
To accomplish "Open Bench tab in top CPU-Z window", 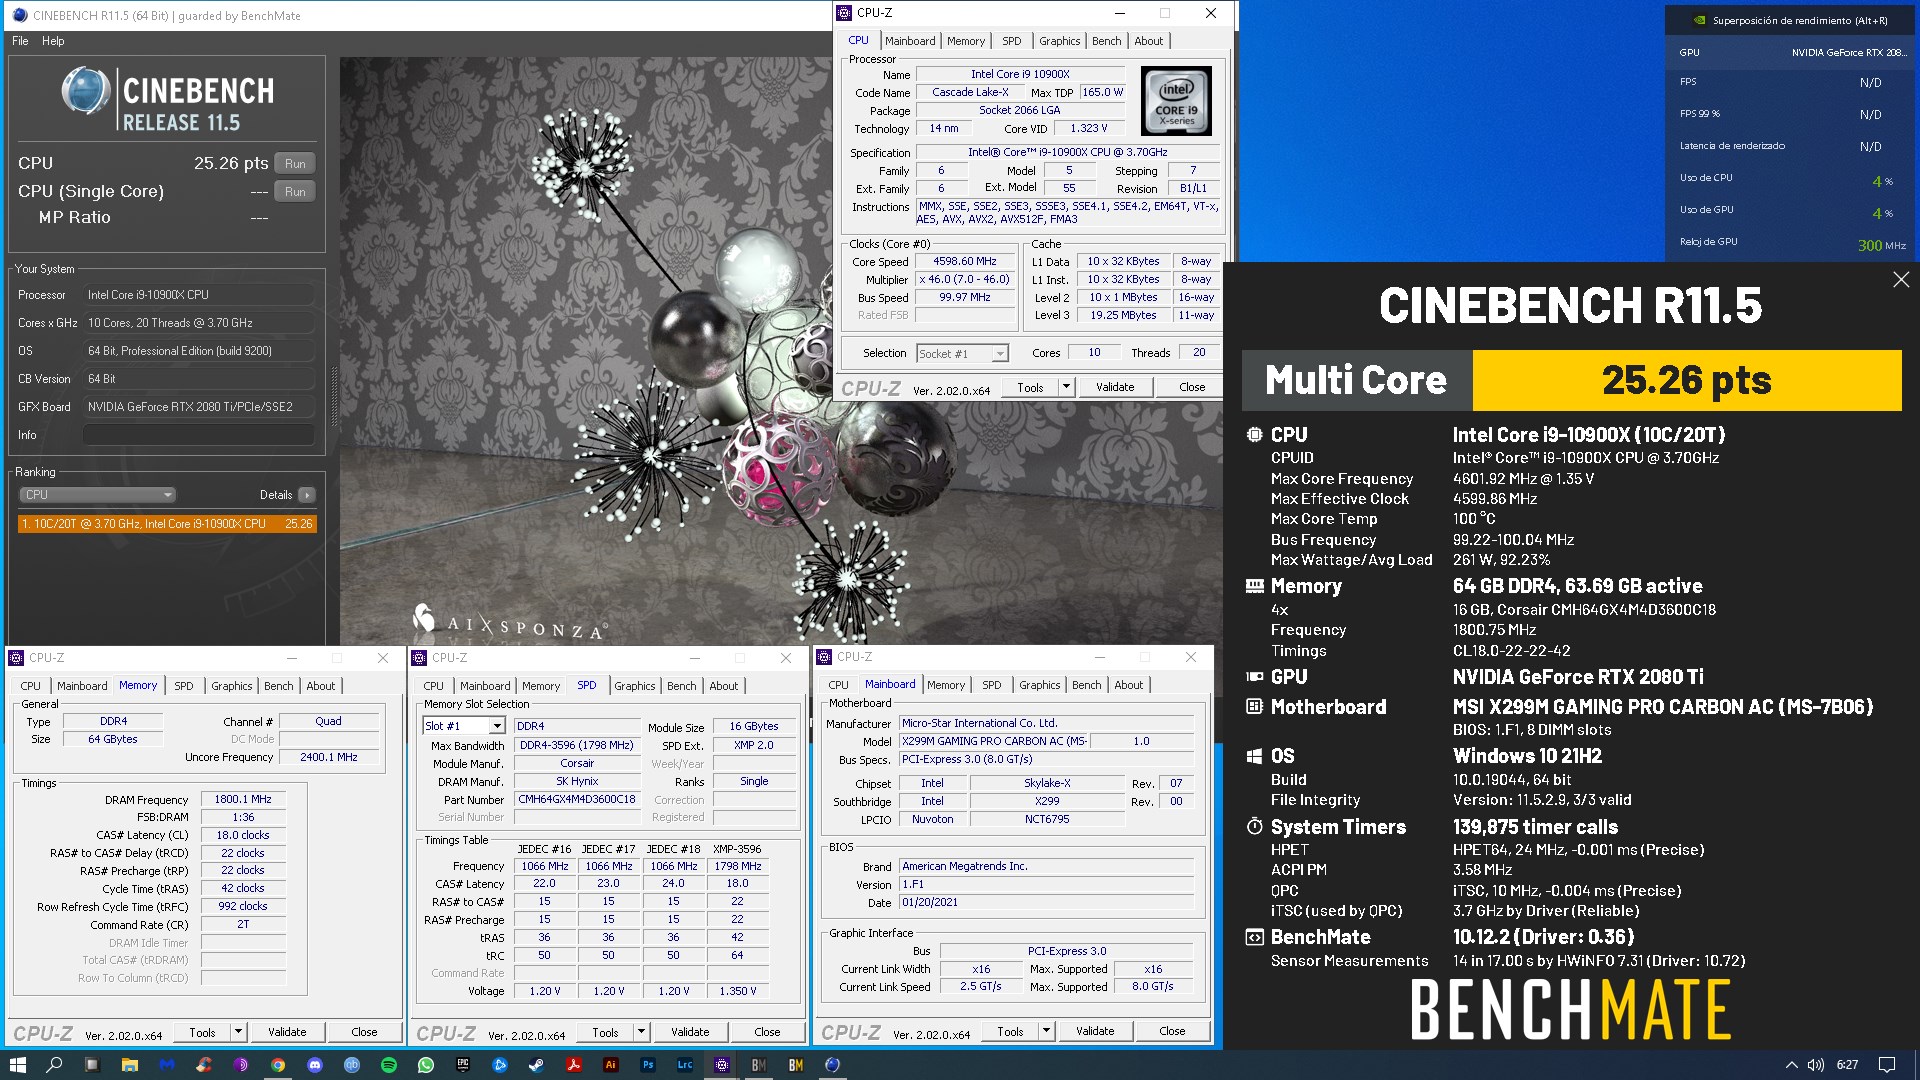I will (1107, 41).
